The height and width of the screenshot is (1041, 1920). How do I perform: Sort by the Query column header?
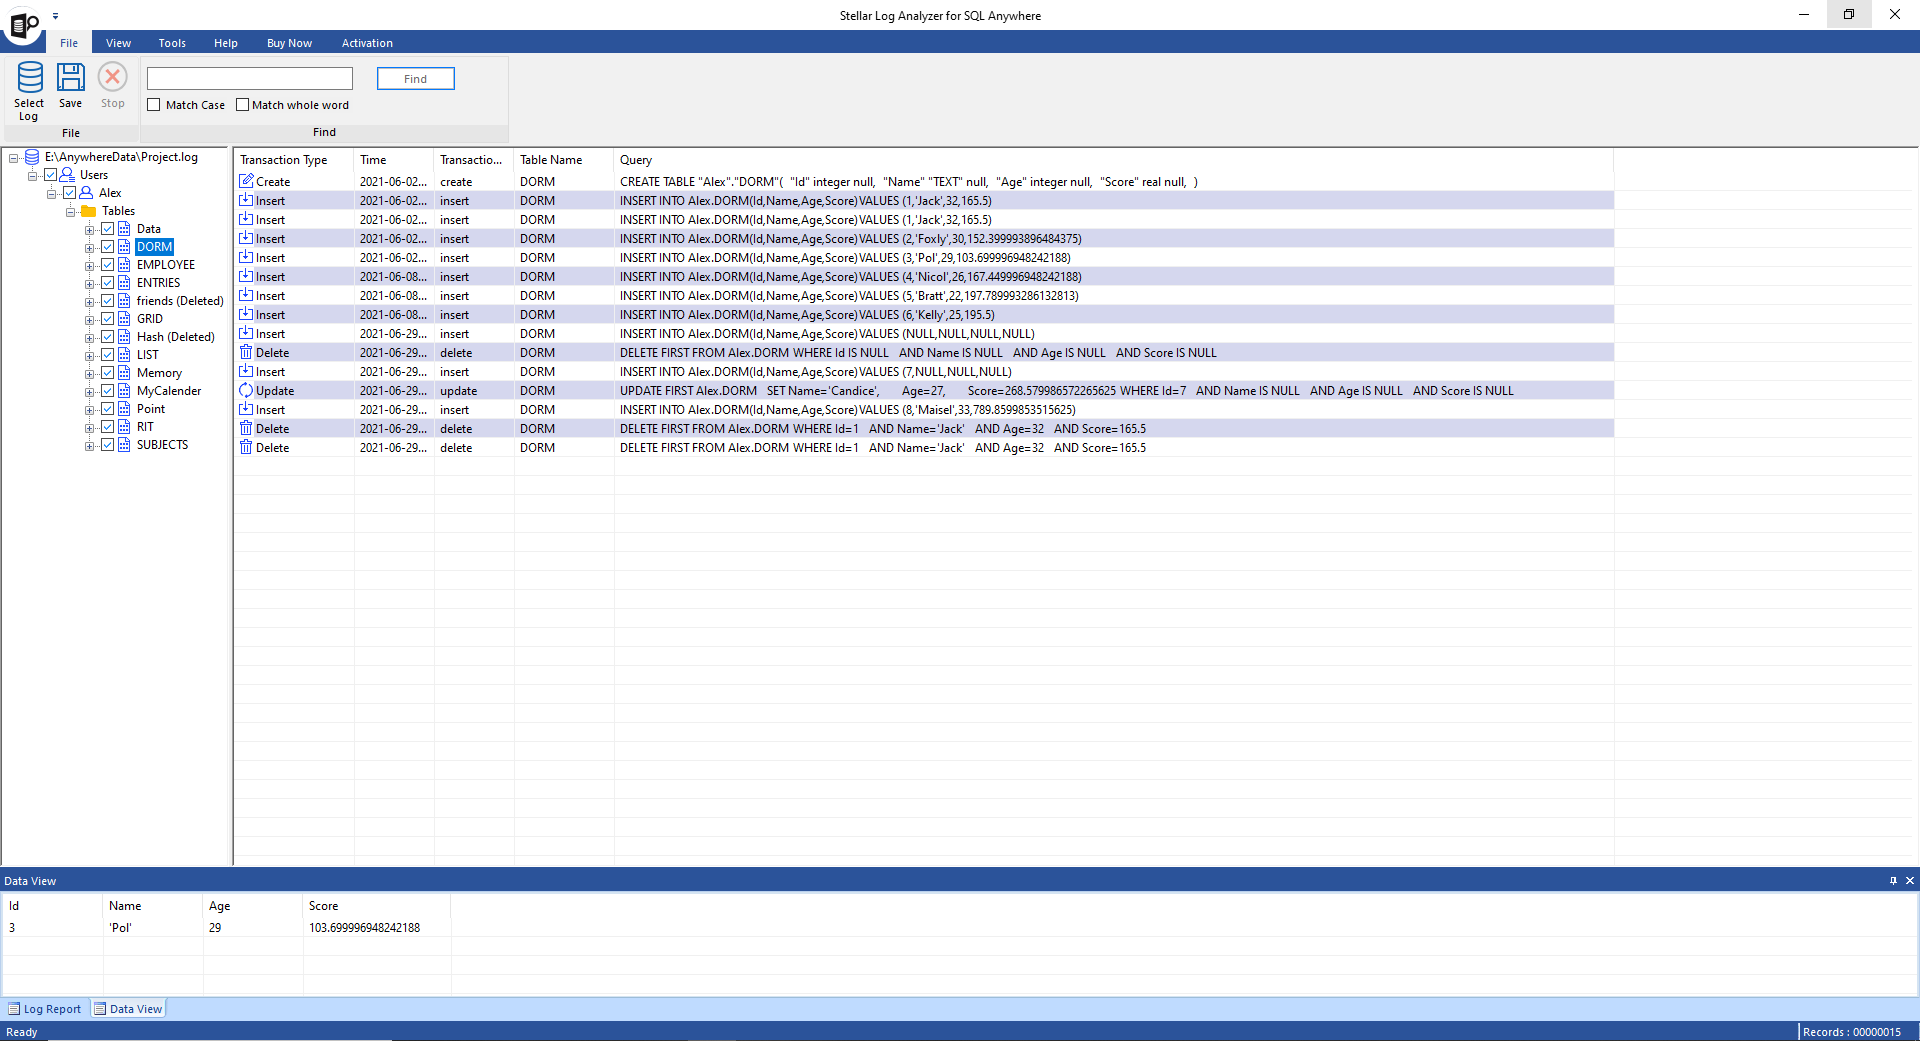point(1114,160)
